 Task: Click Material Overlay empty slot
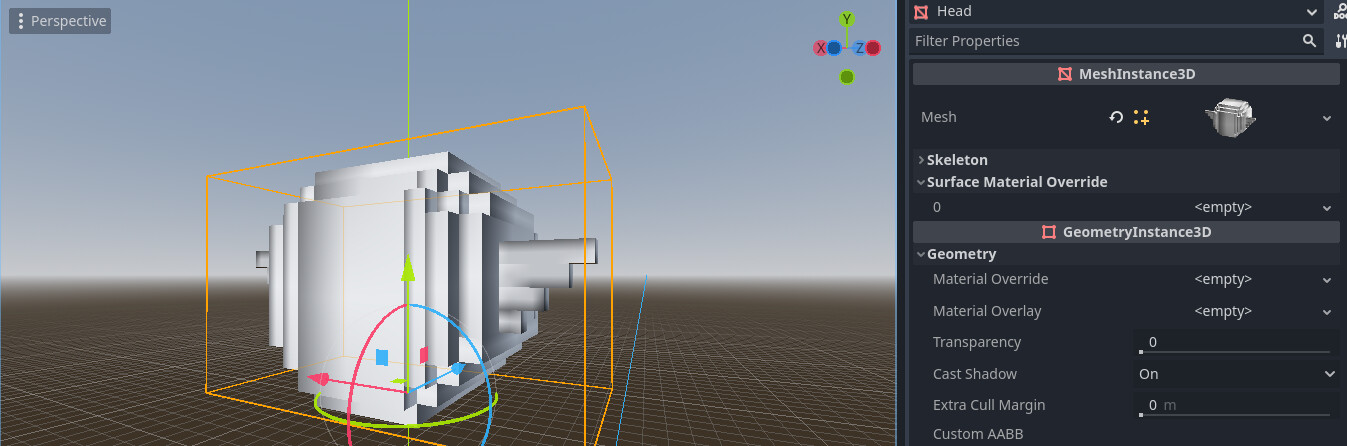[1223, 311]
